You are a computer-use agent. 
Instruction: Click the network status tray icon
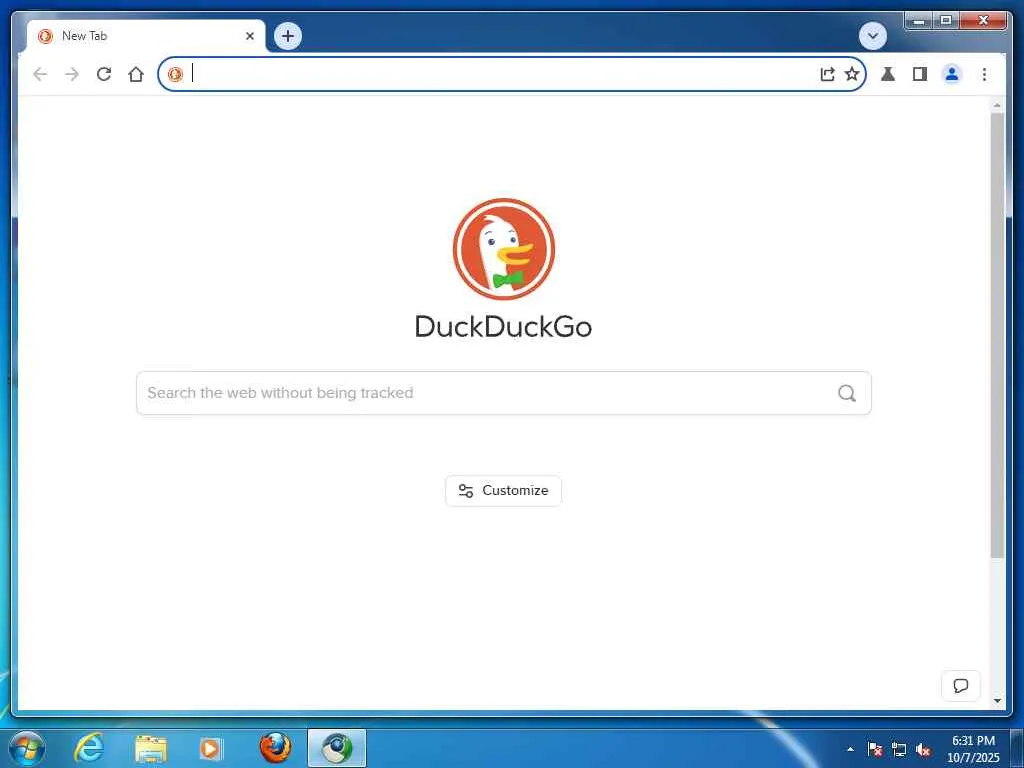(899, 749)
